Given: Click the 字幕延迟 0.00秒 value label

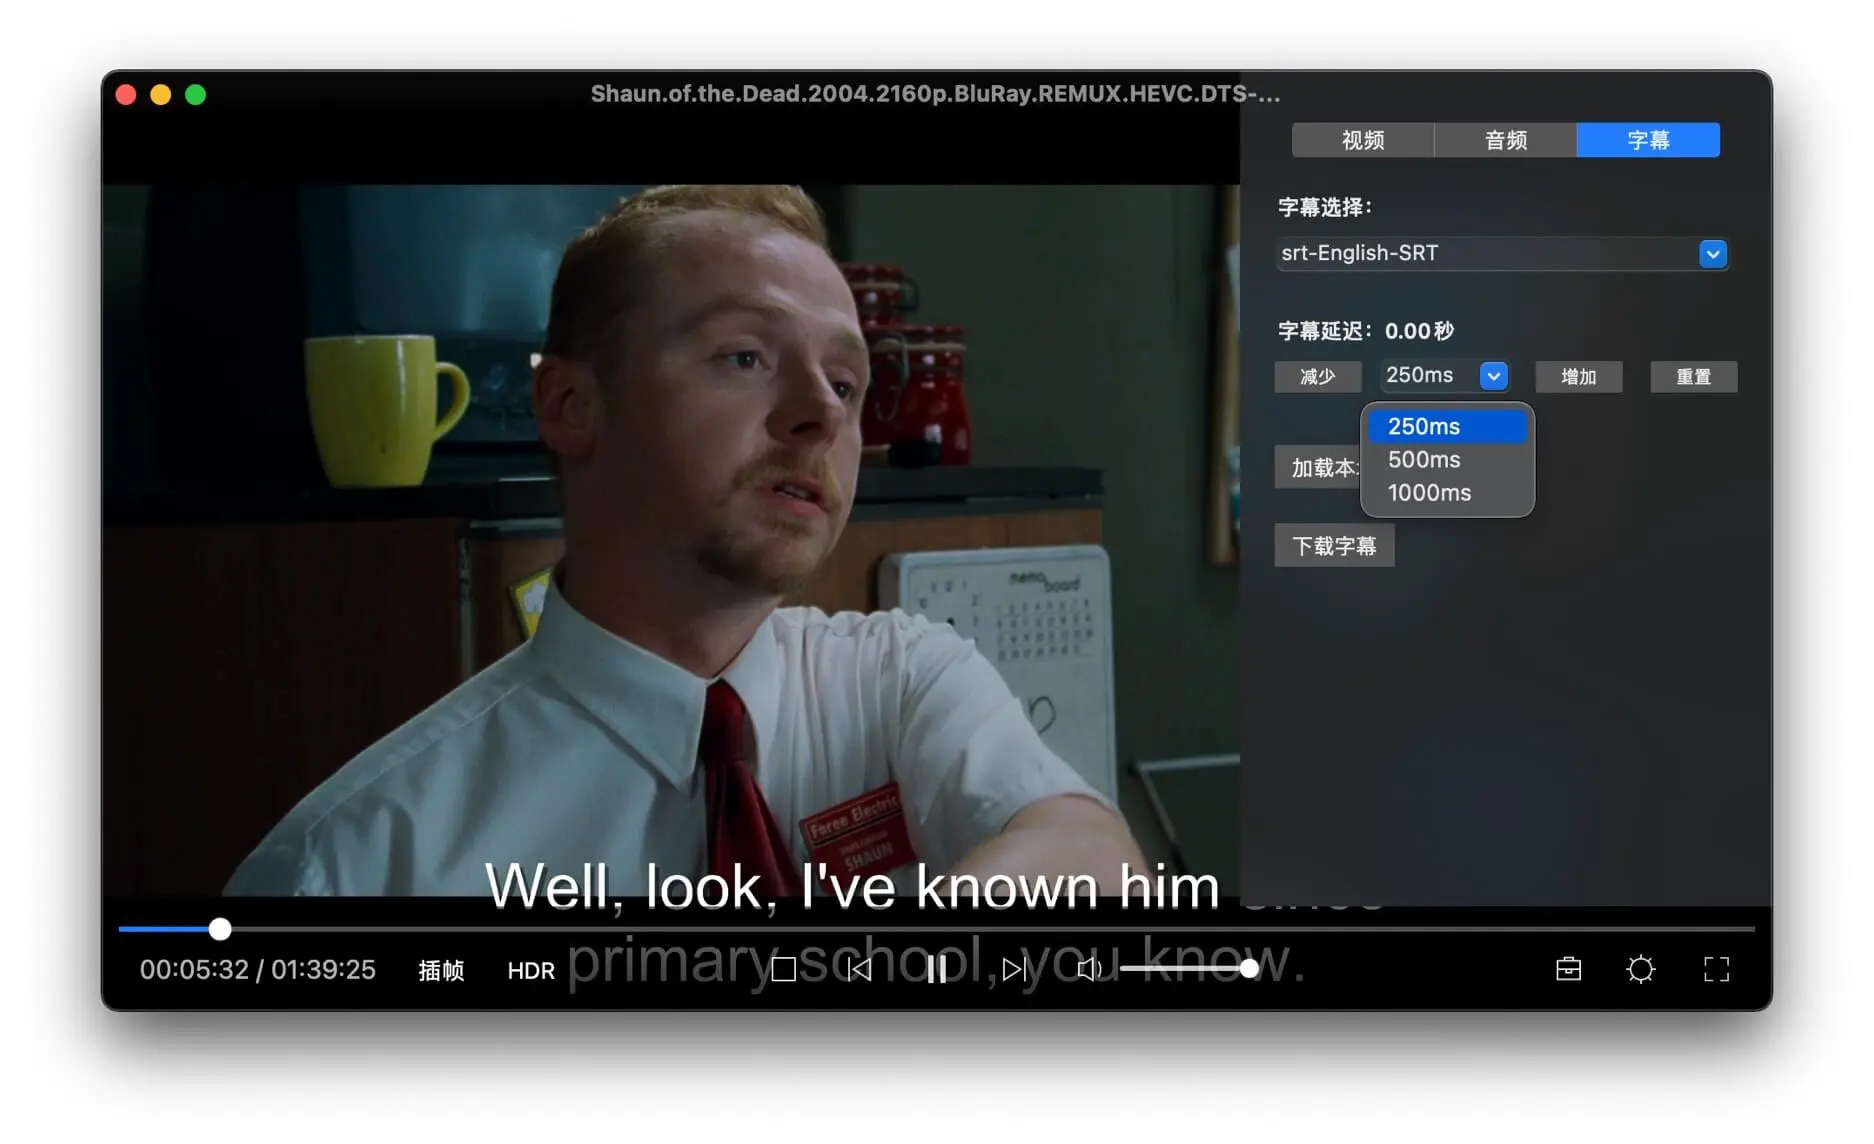Looking at the screenshot, I should pyautogui.click(x=1366, y=331).
